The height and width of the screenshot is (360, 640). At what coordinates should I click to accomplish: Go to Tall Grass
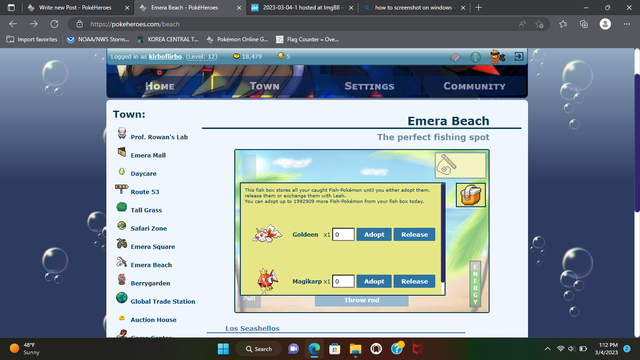(146, 210)
